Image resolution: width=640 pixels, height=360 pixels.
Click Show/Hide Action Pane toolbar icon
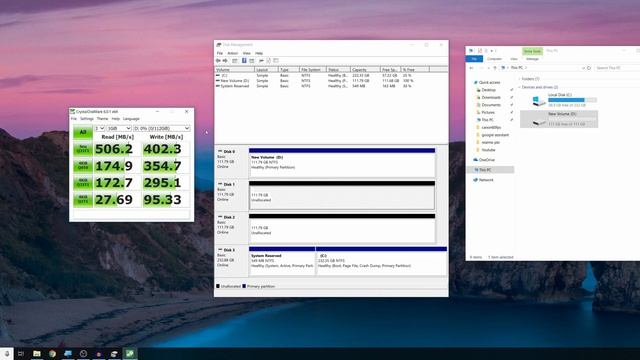252,61
